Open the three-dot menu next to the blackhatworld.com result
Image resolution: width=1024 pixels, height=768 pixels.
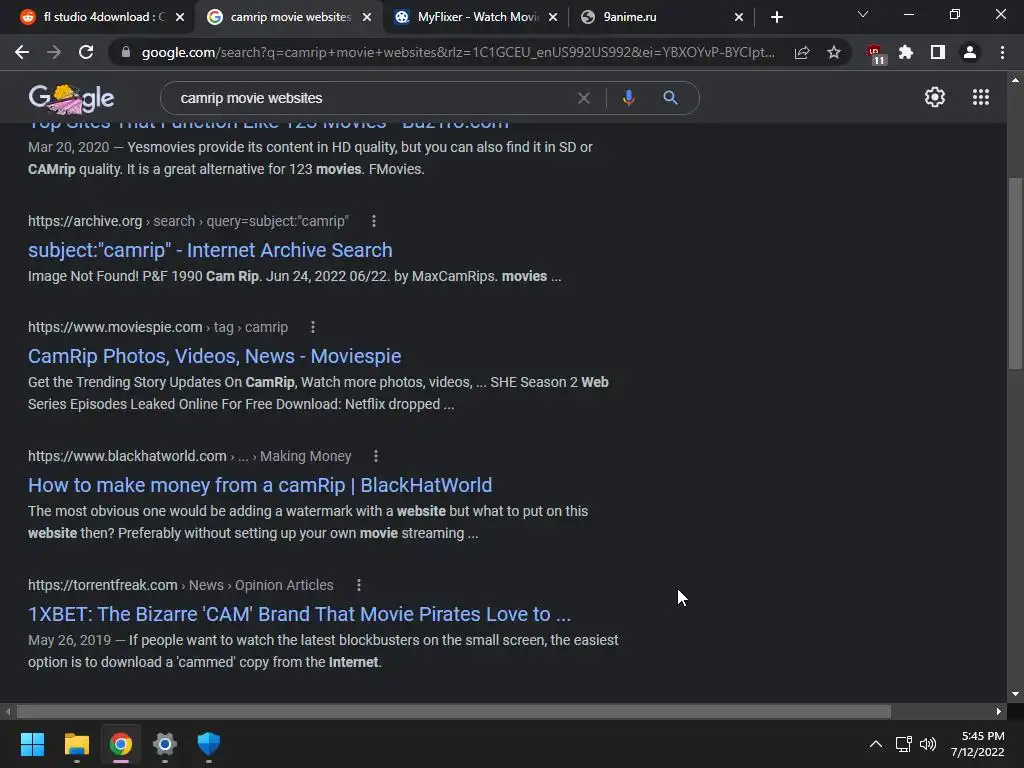(376, 456)
